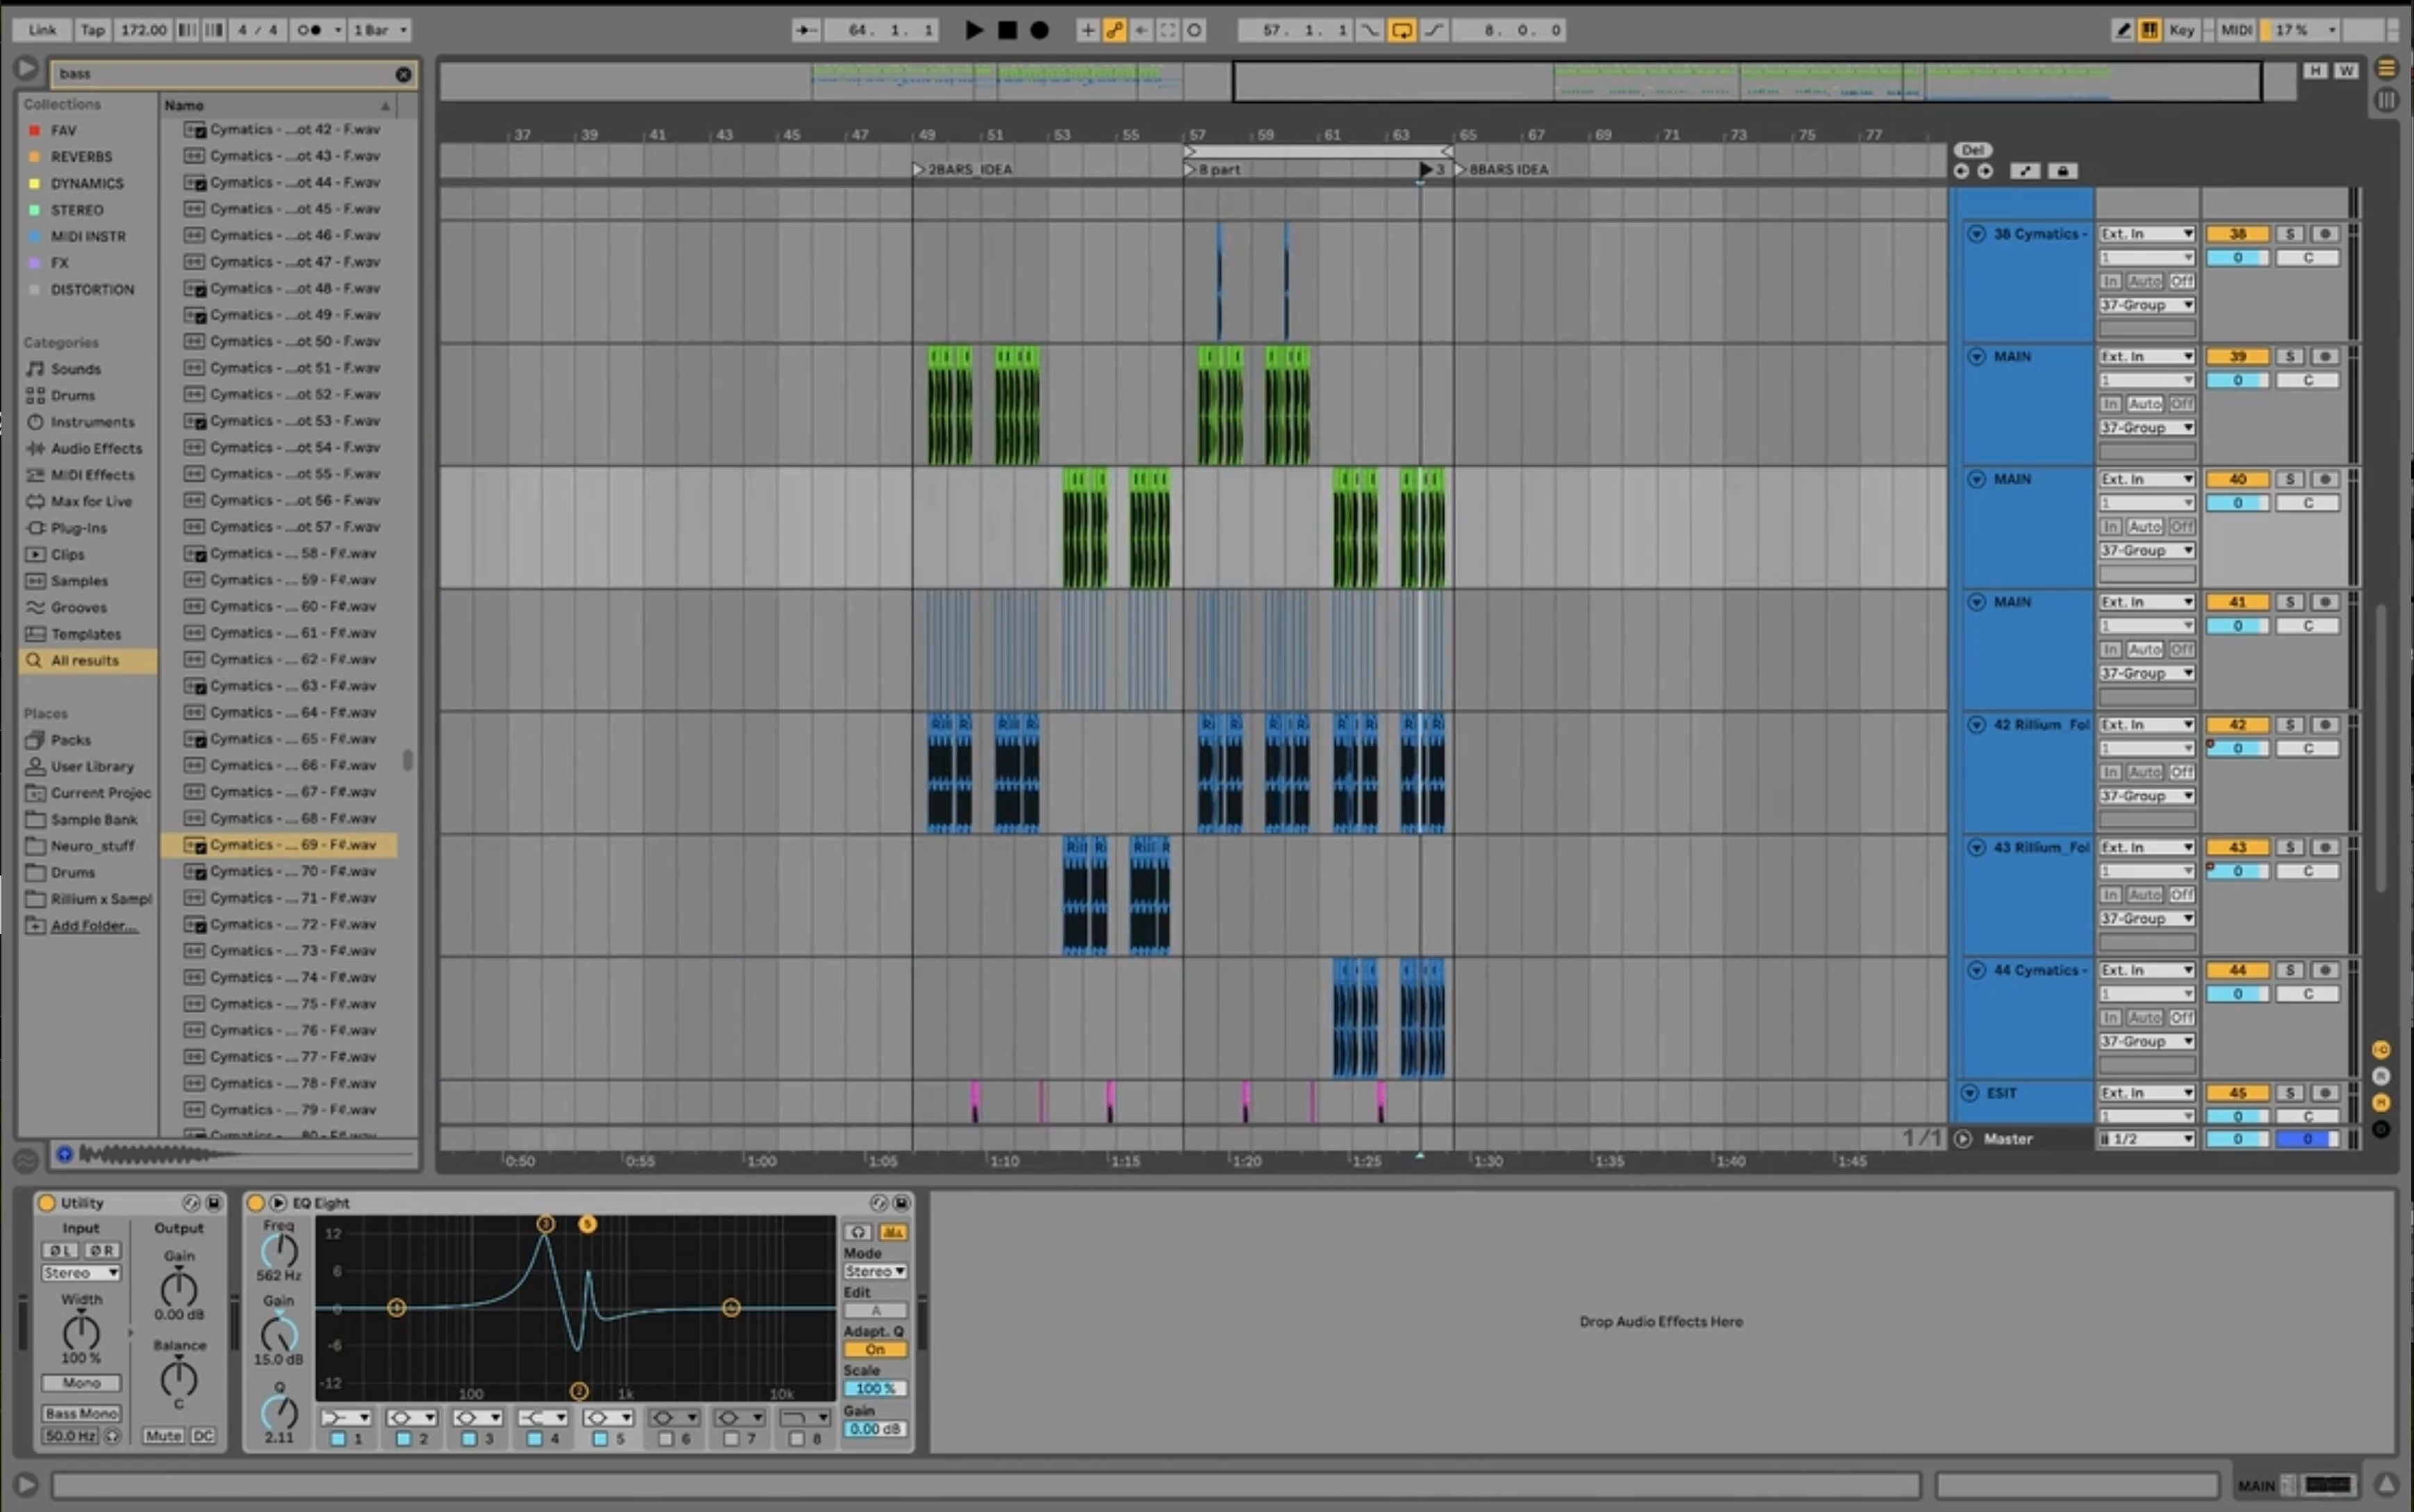Clear the browser search field

[403, 74]
